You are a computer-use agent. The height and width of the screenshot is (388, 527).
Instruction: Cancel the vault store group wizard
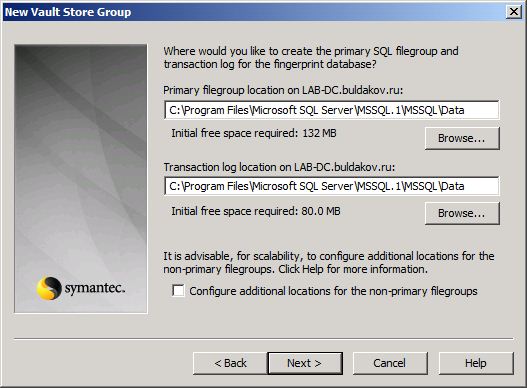click(390, 363)
